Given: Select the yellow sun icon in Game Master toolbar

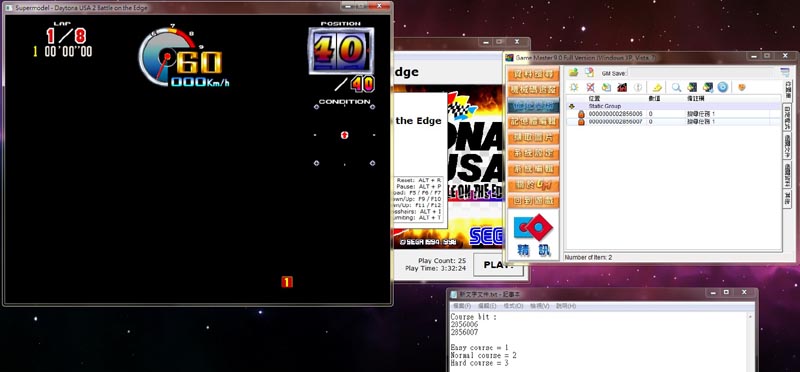Looking at the screenshot, I should point(574,87).
